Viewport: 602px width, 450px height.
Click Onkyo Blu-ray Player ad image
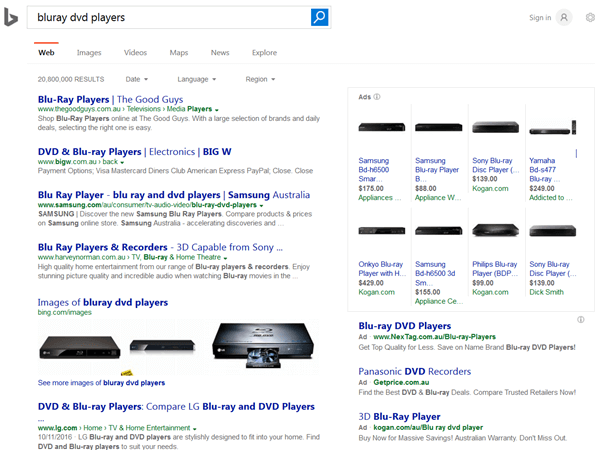(382, 230)
